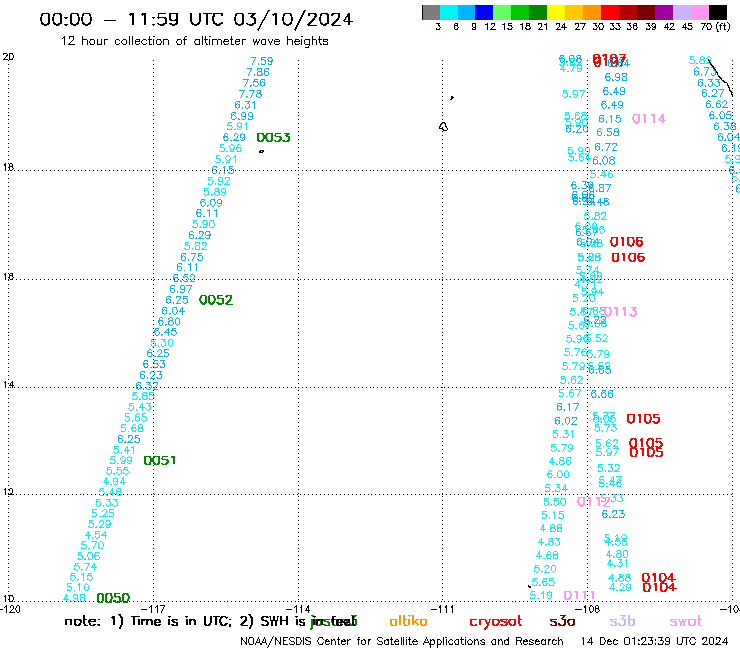
Task: Click the pink pass label 0114
Action: click(648, 118)
